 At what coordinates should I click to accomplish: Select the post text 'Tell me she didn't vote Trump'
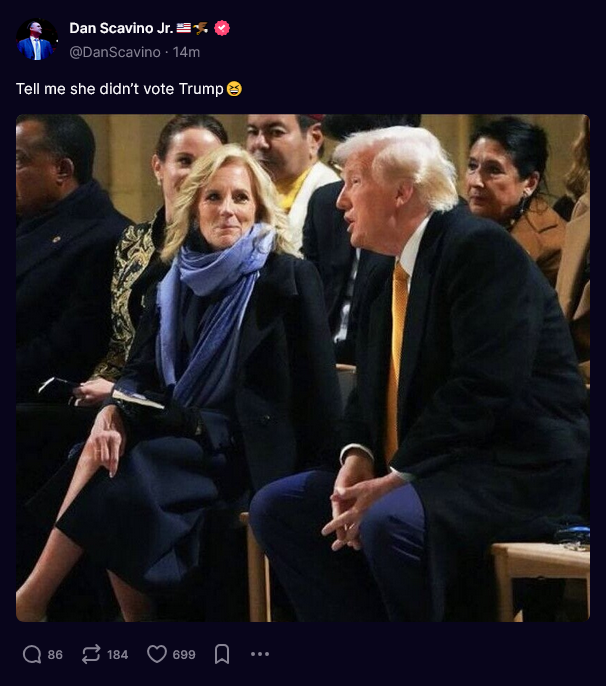click(119, 89)
